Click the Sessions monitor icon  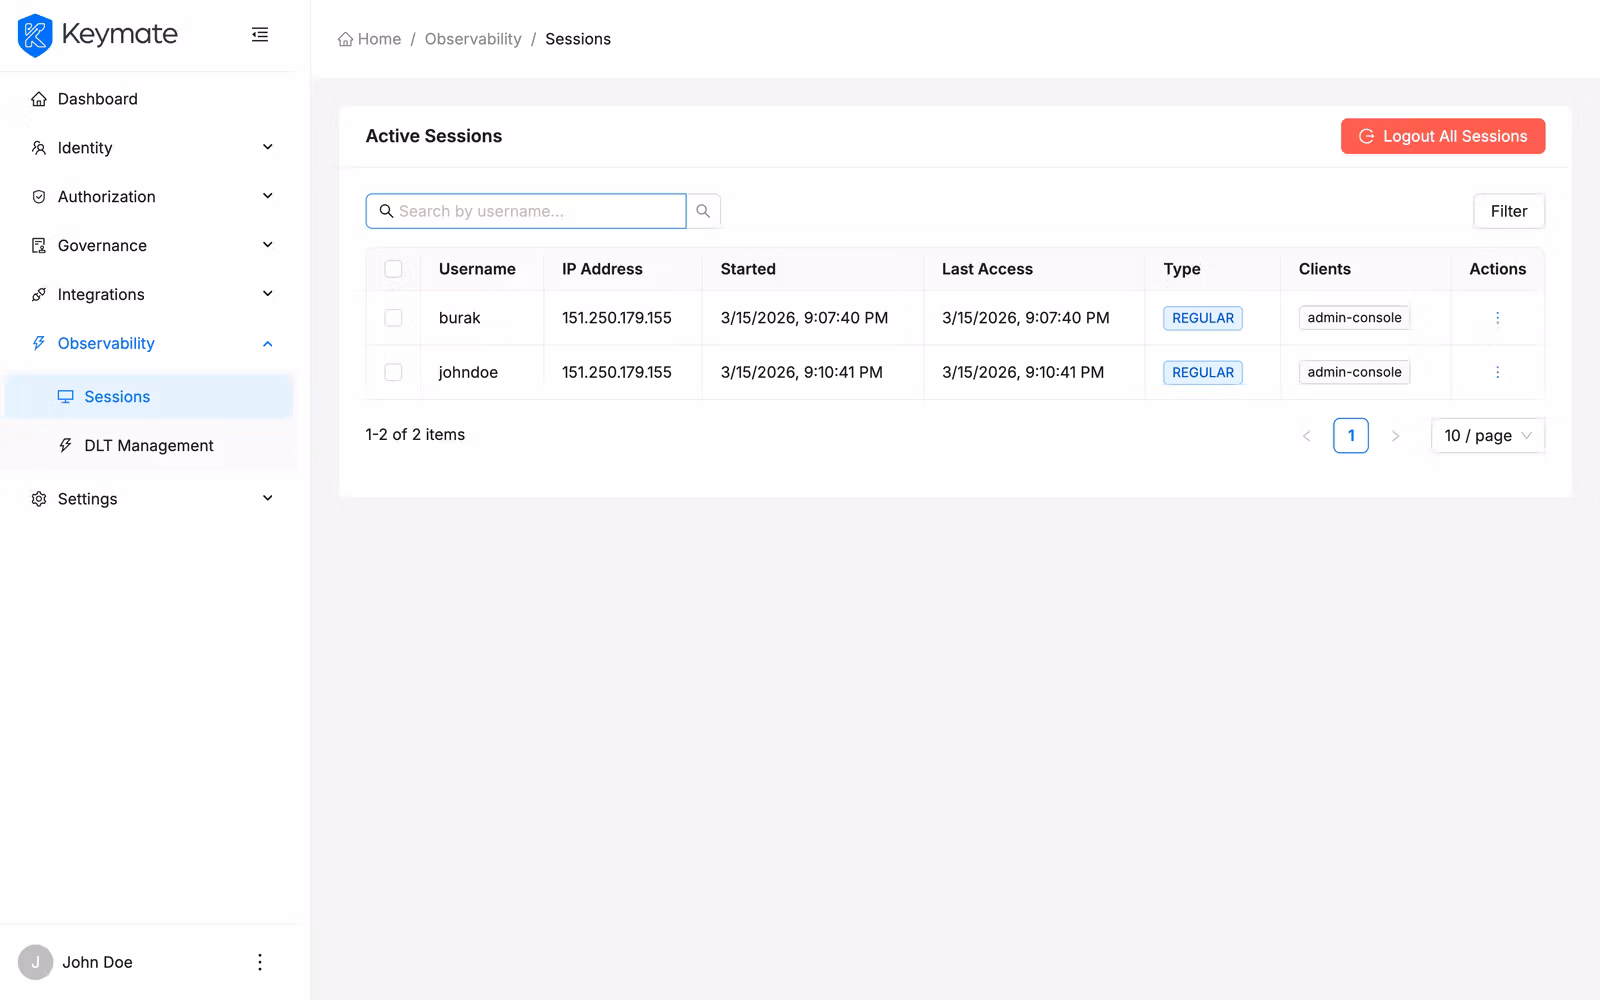[66, 396]
